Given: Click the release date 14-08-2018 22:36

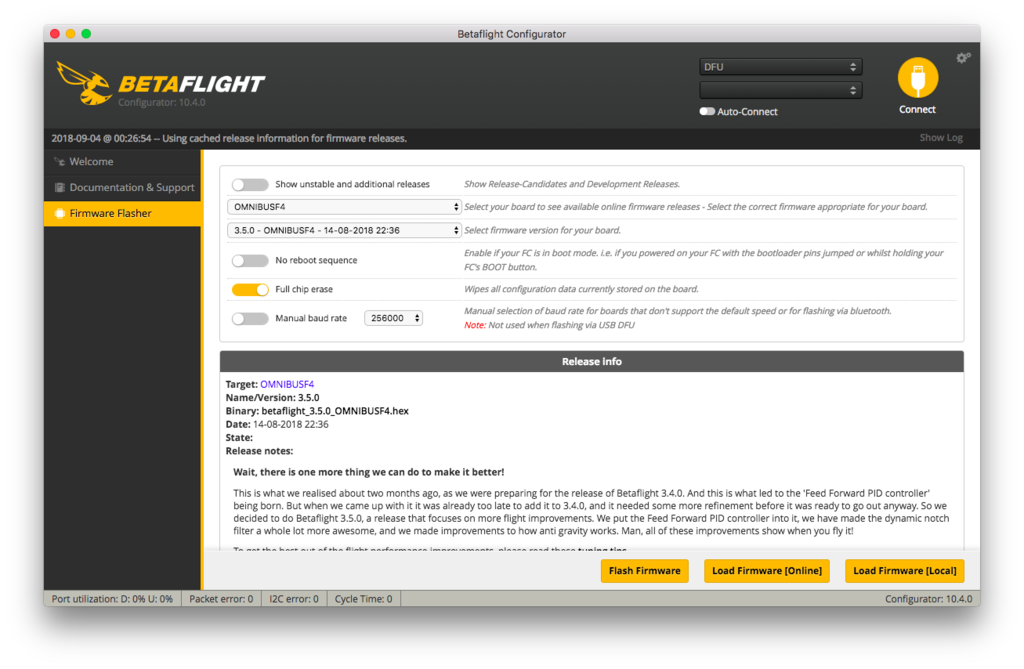Looking at the screenshot, I should (291, 425).
